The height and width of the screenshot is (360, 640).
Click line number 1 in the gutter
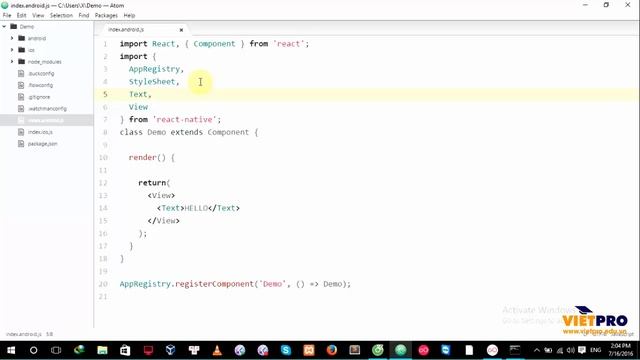[x=105, y=44]
